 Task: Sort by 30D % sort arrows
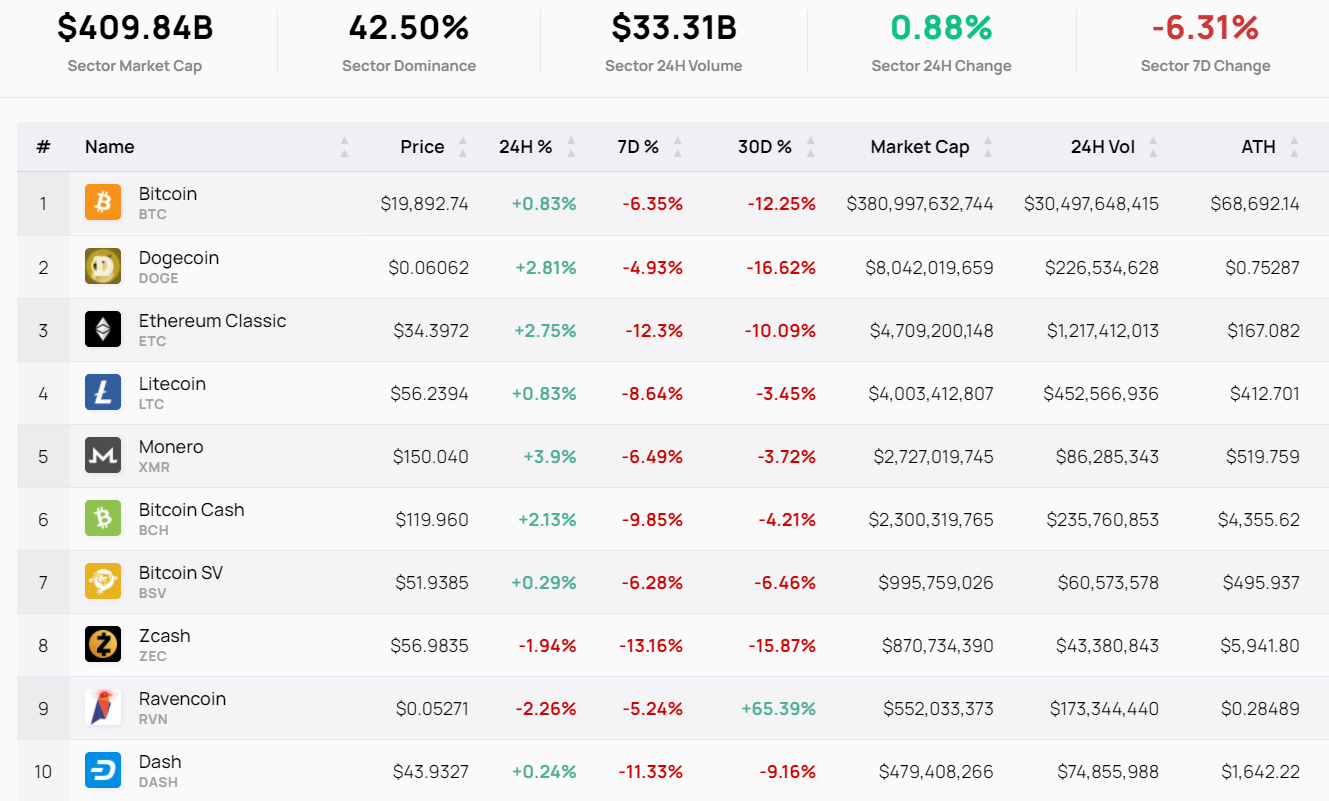click(x=810, y=147)
